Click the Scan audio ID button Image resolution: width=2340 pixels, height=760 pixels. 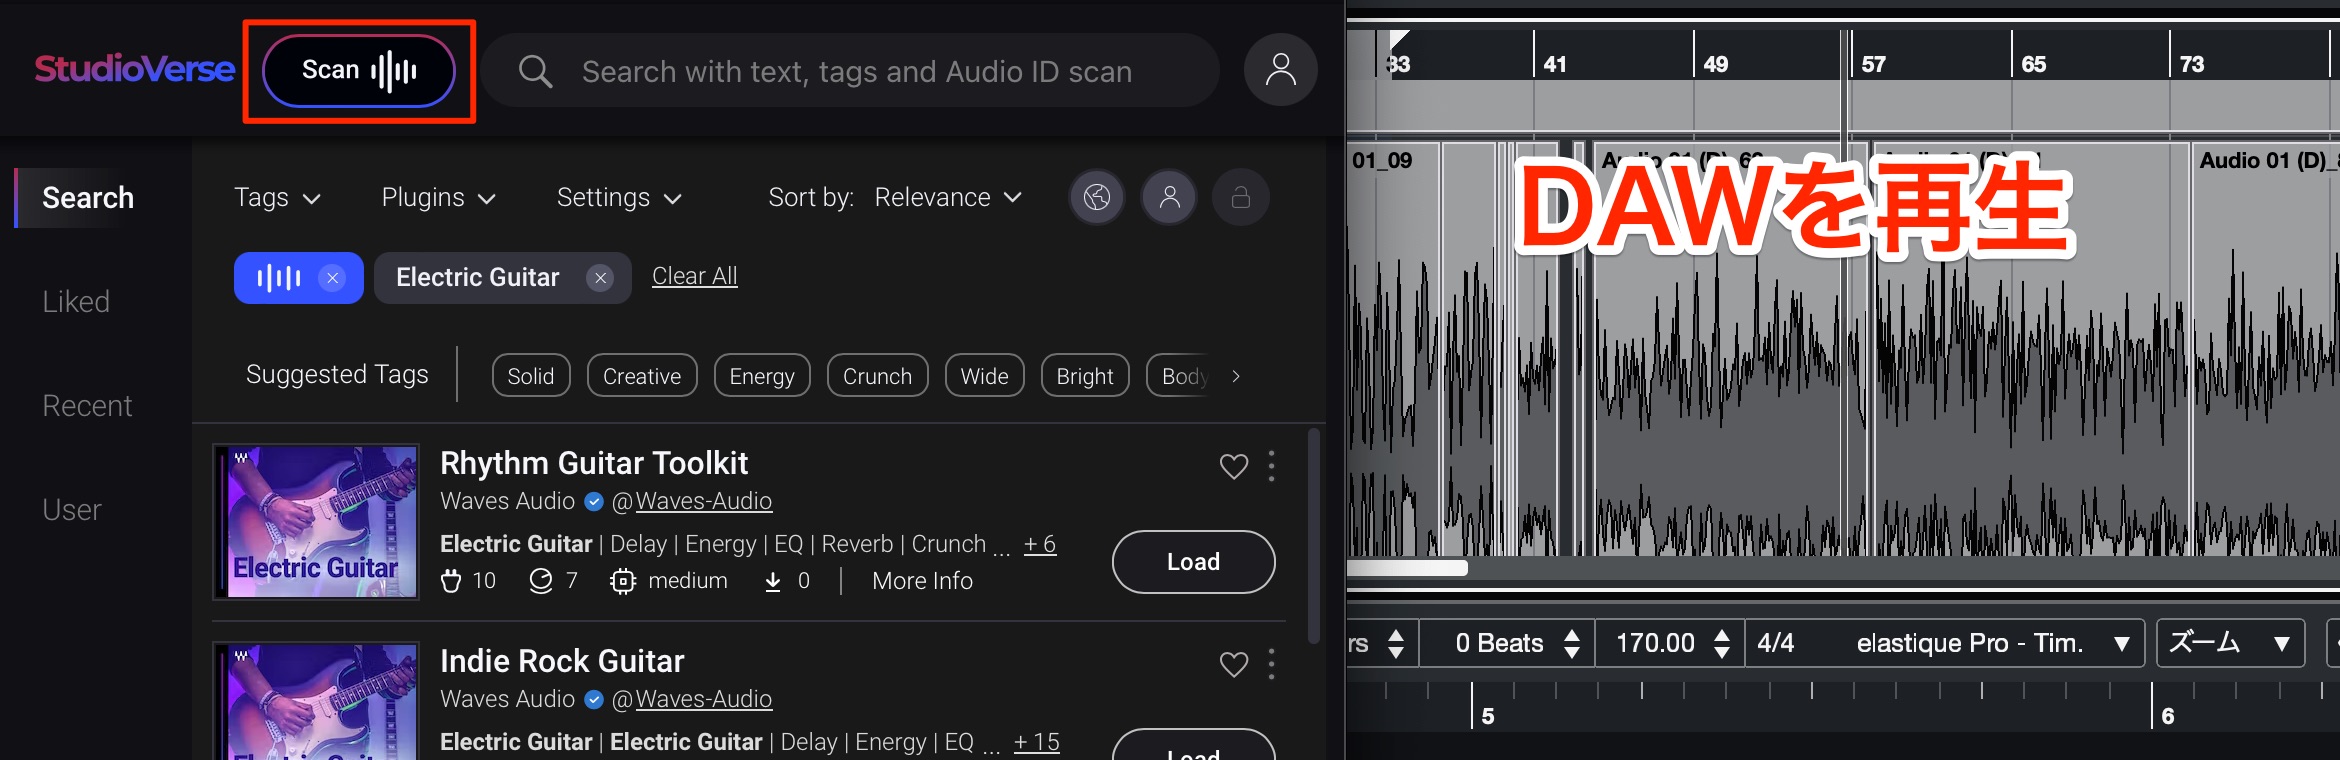359,71
